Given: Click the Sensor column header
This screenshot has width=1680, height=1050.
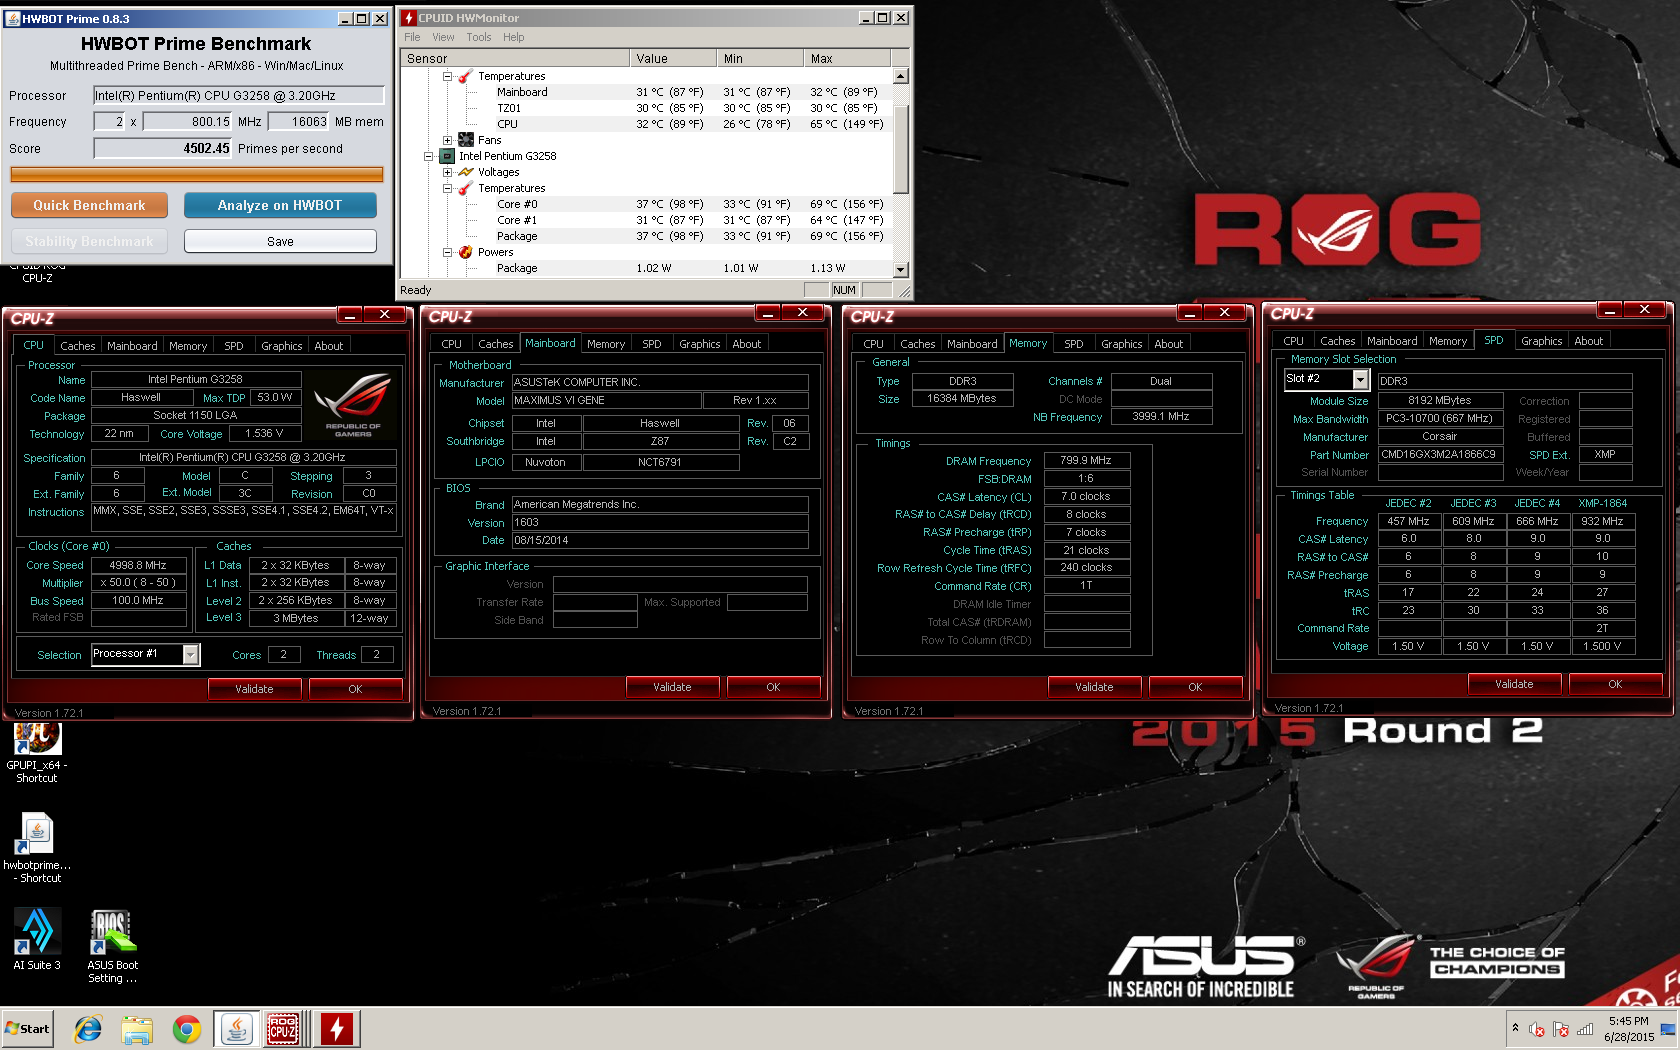Looking at the screenshot, I should tap(515, 58).
